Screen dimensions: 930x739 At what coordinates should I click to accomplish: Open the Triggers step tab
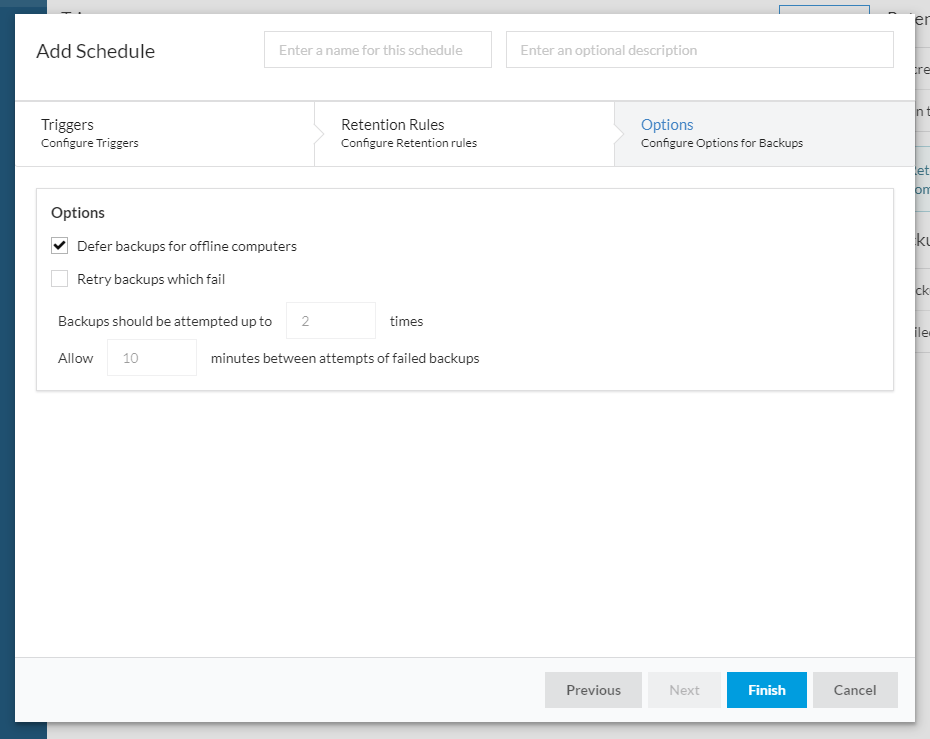pyautogui.click(x=165, y=133)
